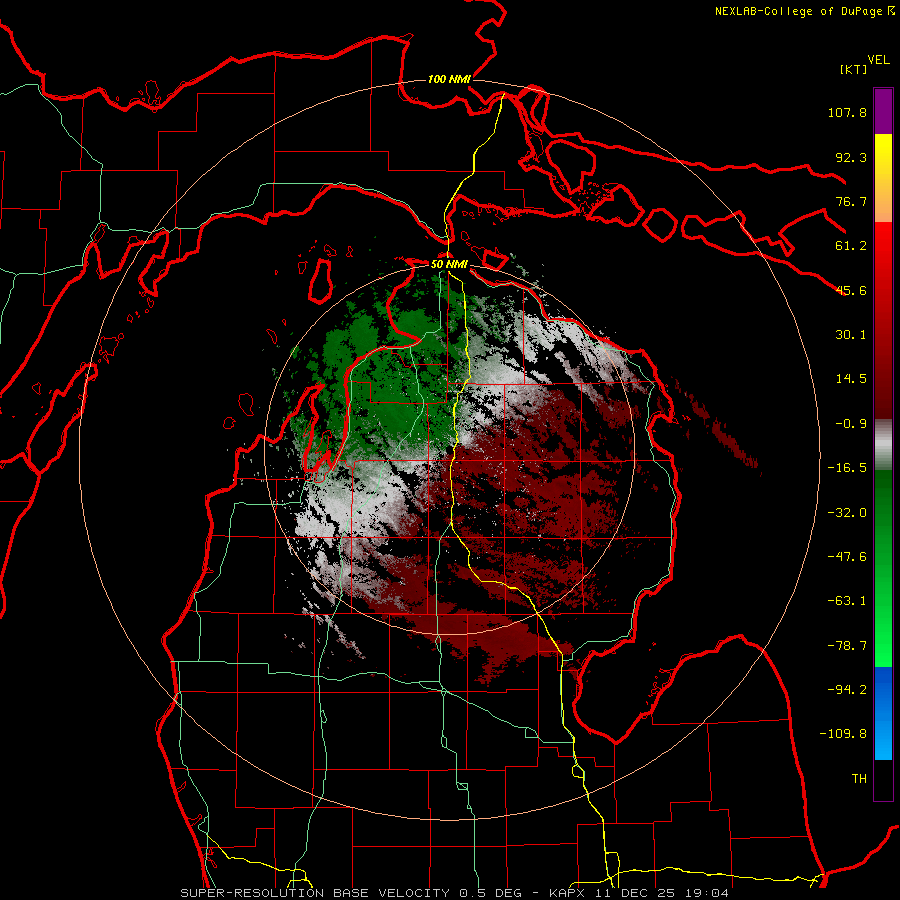Screen dimensions: 900x900
Task: Click the [KT] units label
Action: (854, 69)
